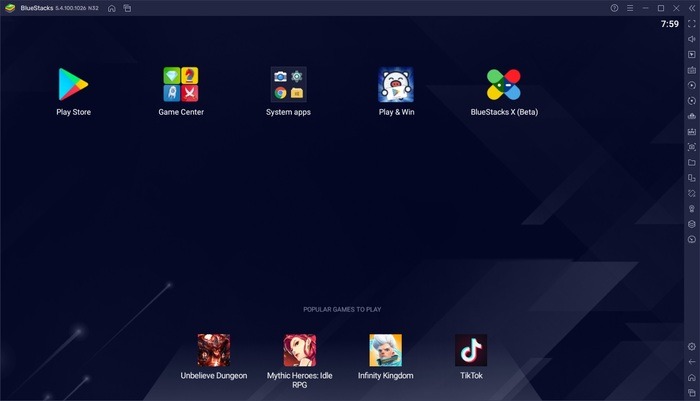
Task: Click the sync operations circular-arrow icon
Action: click(692, 101)
